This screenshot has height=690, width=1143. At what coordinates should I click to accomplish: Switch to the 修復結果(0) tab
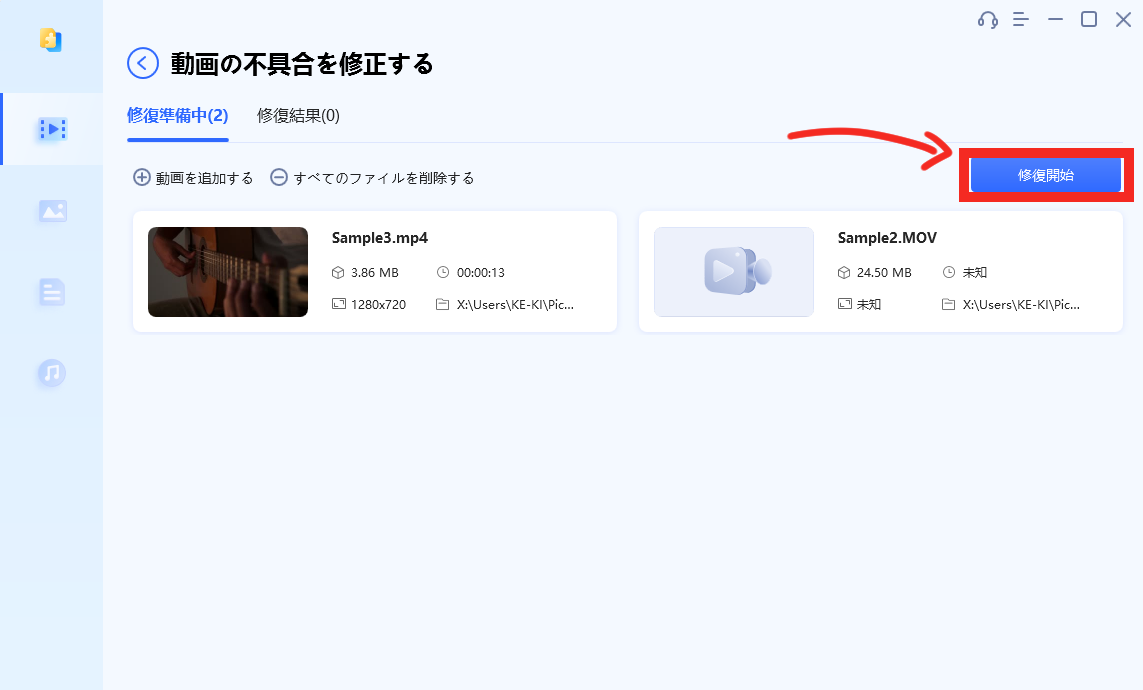tap(298, 115)
